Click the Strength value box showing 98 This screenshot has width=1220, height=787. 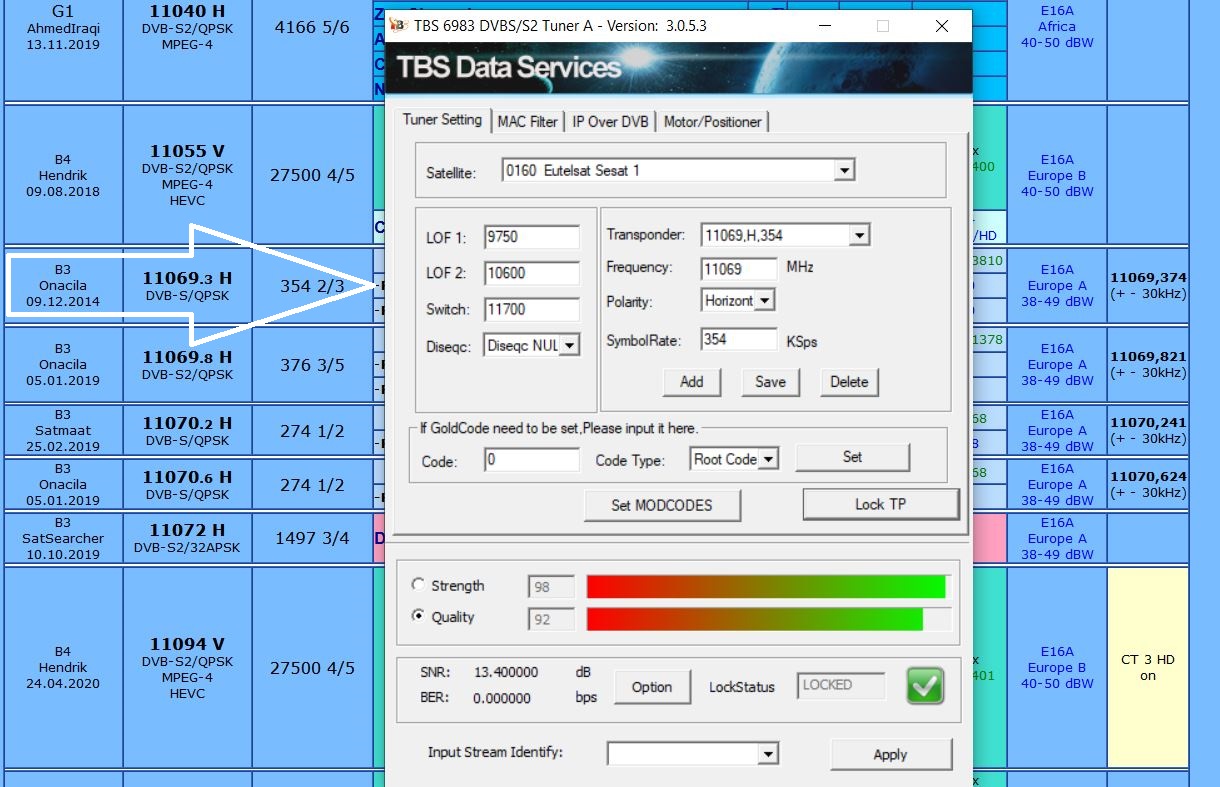click(x=551, y=587)
